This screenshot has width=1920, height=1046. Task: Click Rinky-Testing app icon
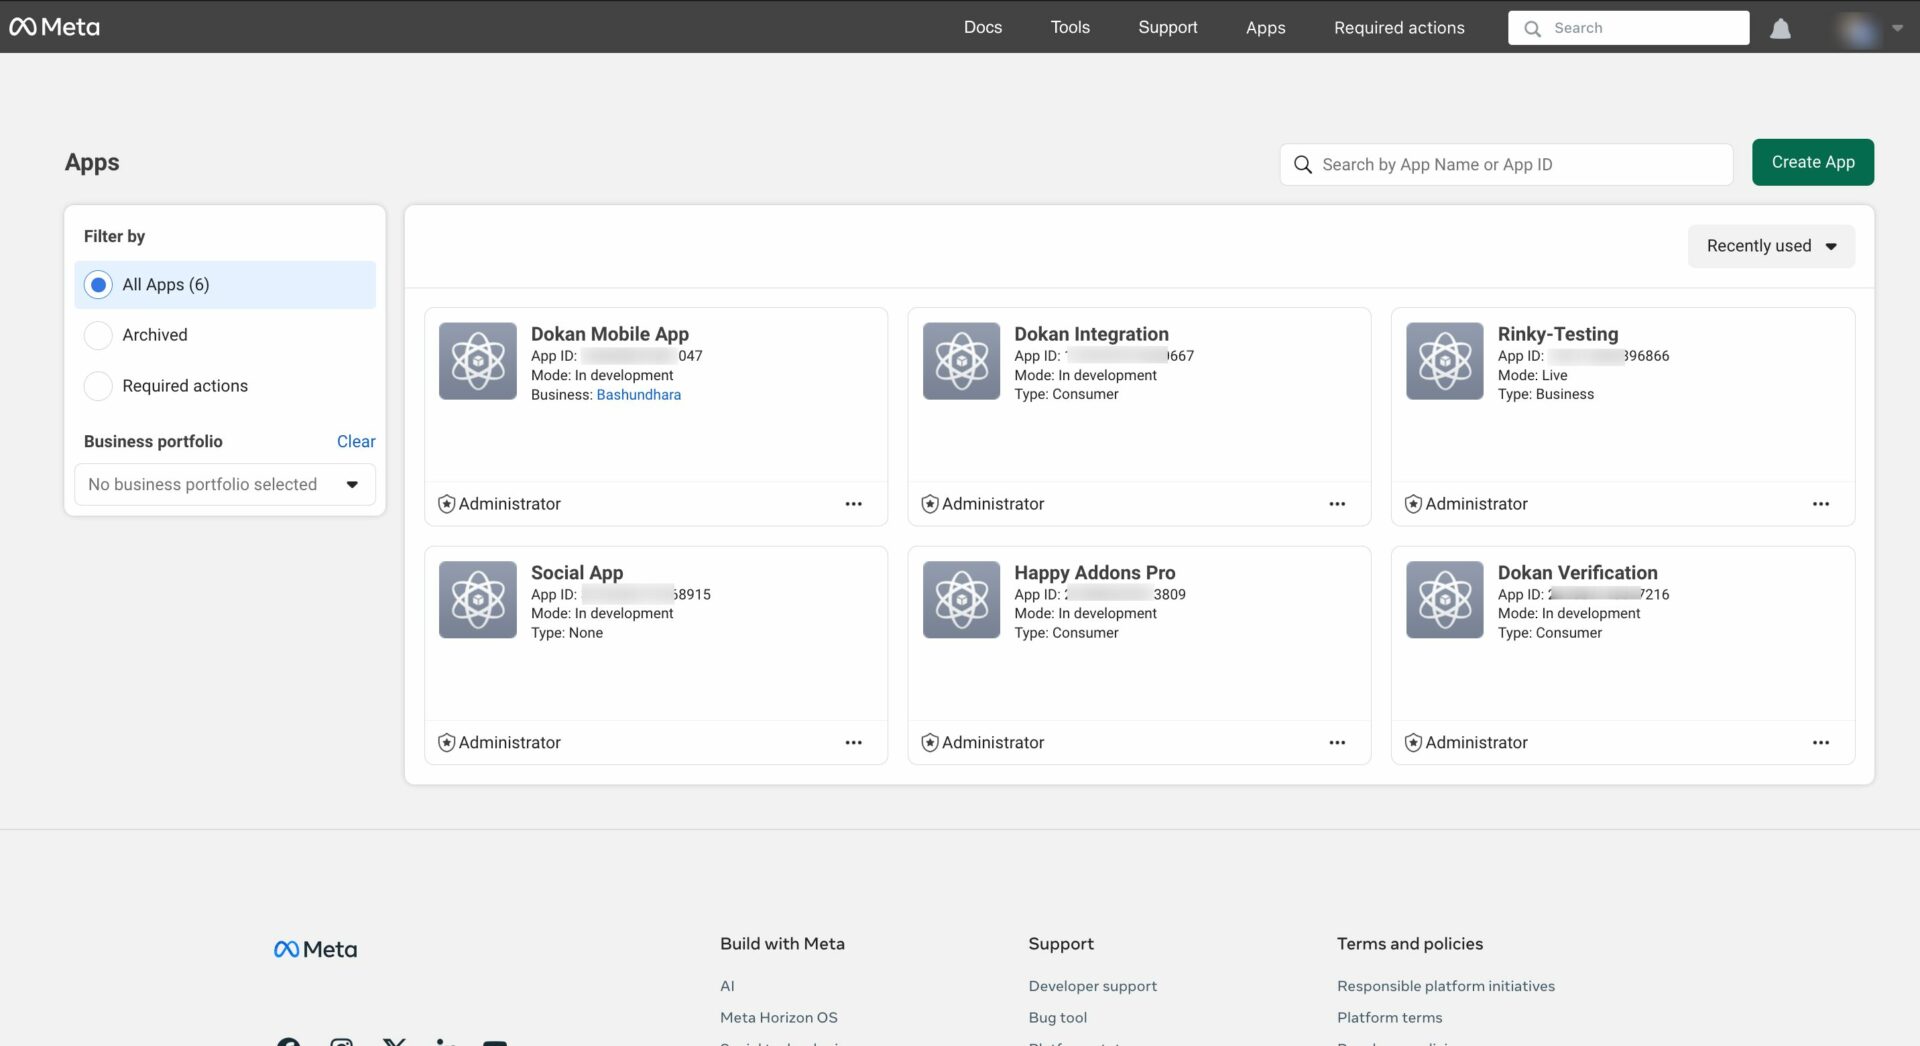1445,361
